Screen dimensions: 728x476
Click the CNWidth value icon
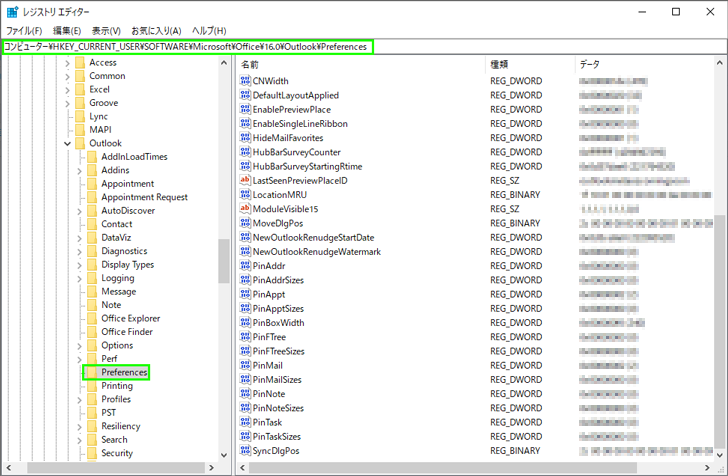(245, 80)
